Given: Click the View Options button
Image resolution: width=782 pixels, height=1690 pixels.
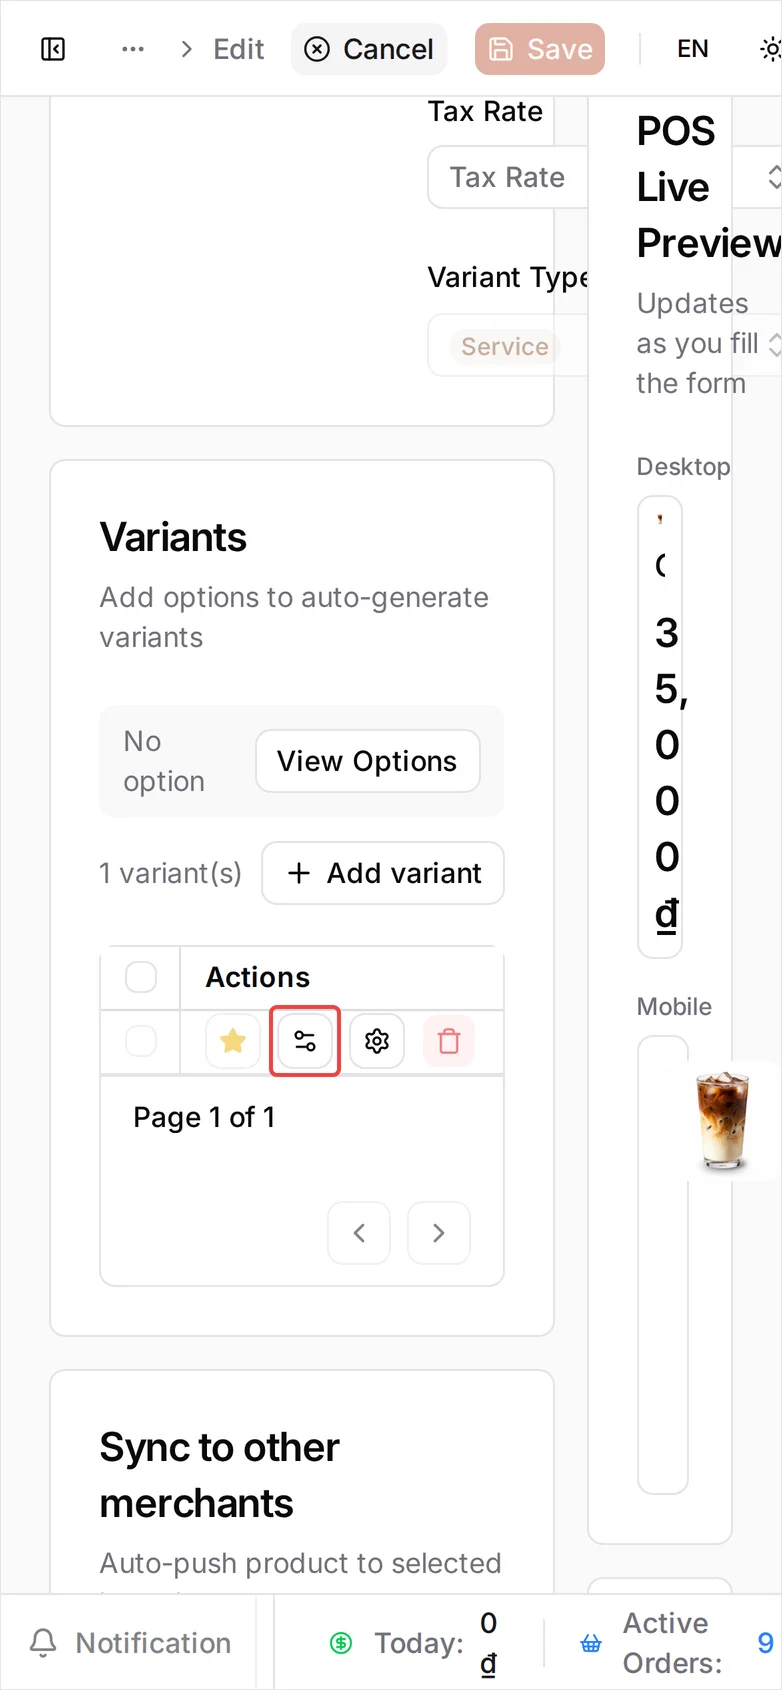Looking at the screenshot, I should pos(368,761).
